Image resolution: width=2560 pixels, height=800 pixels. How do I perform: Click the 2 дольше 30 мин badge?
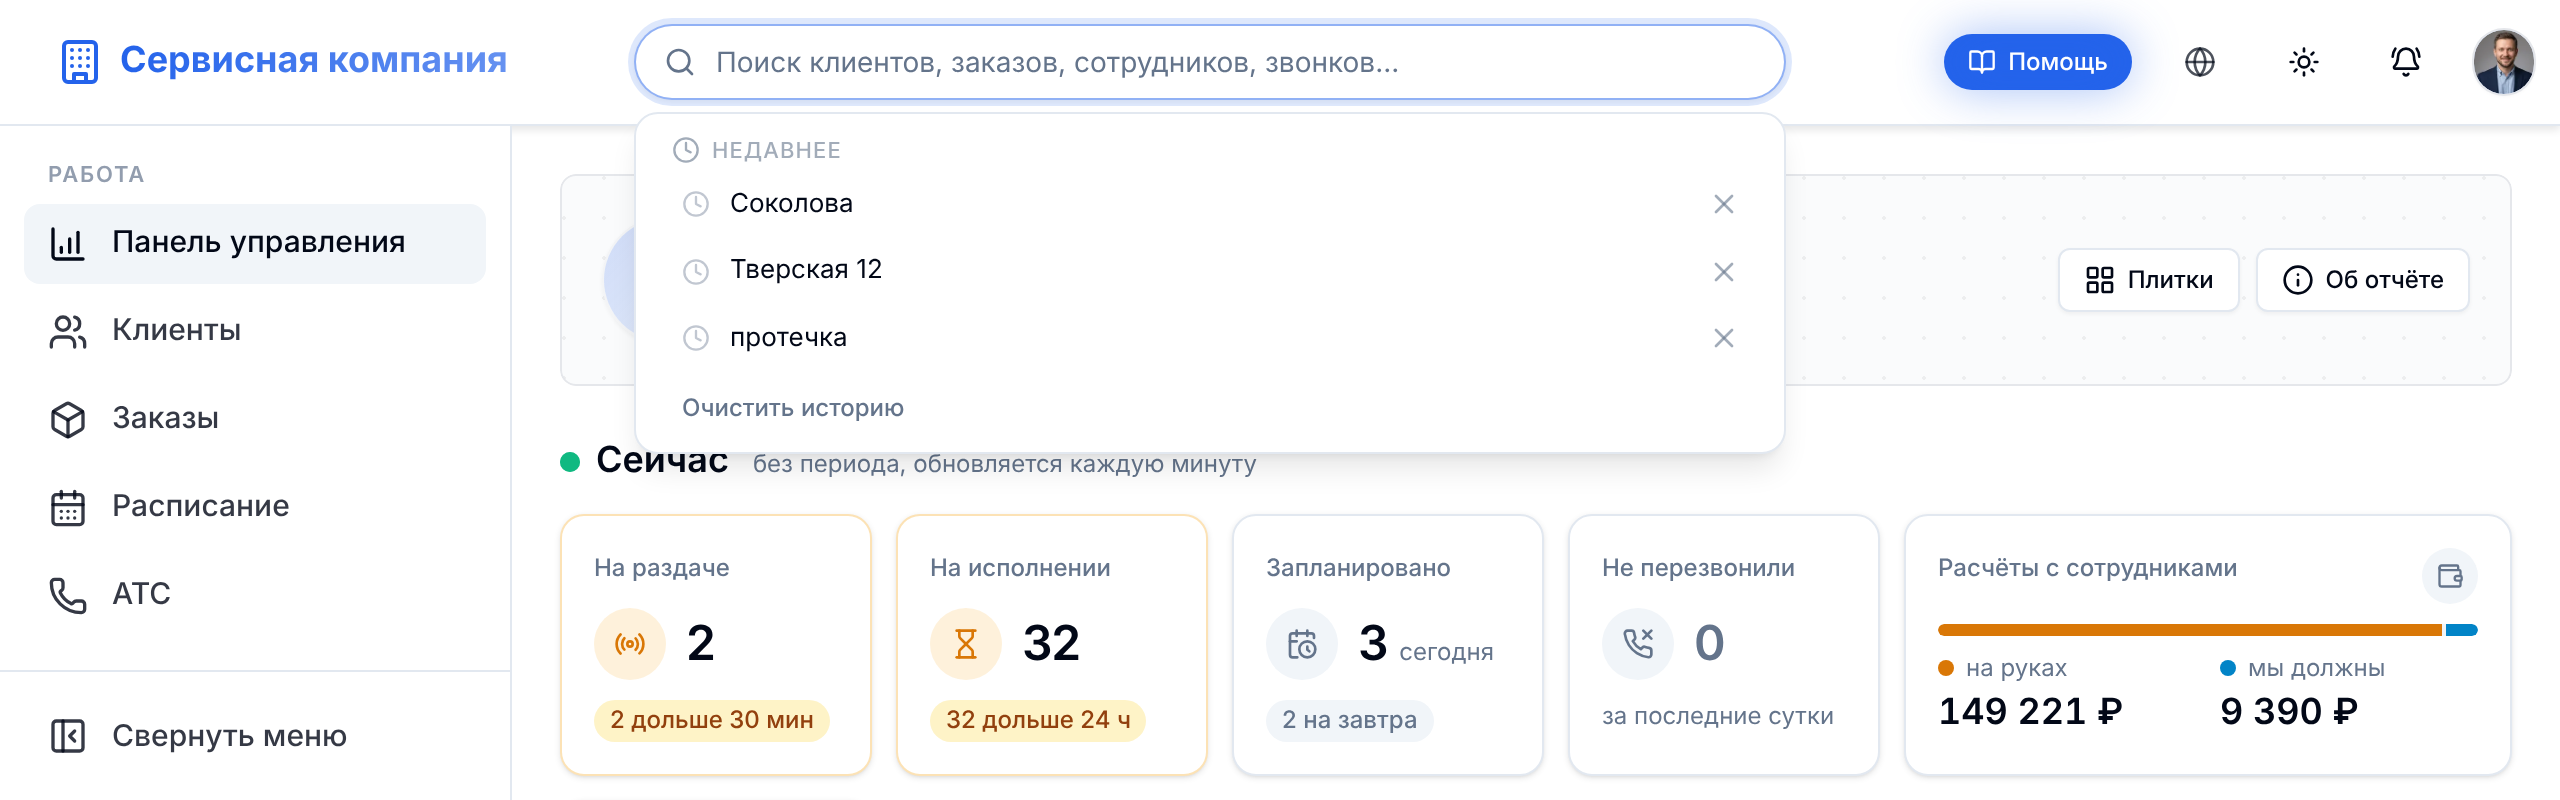pos(712,720)
